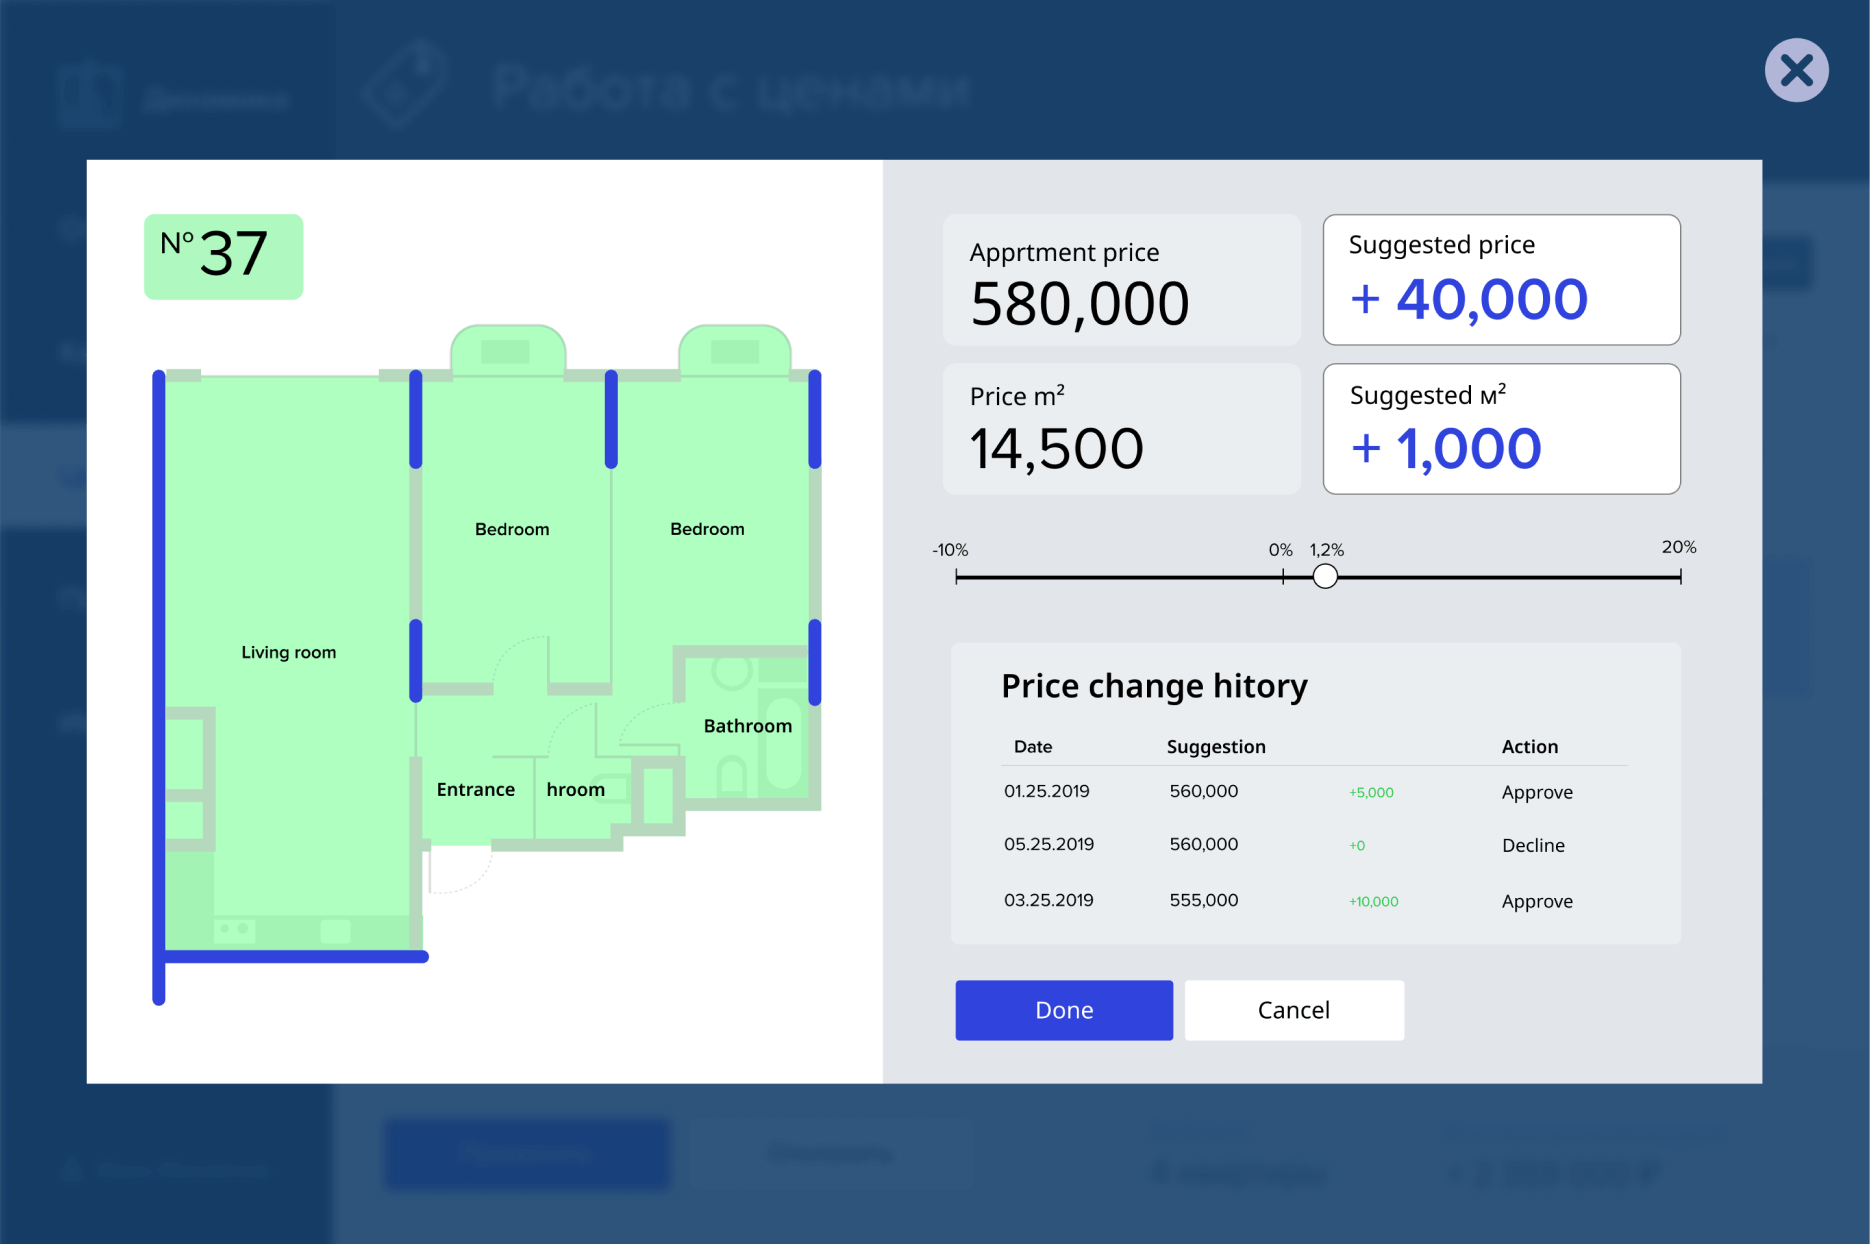The image size is (1870, 1244).
Task: Click the +5,000 change value
Action: click(1371, 792)
